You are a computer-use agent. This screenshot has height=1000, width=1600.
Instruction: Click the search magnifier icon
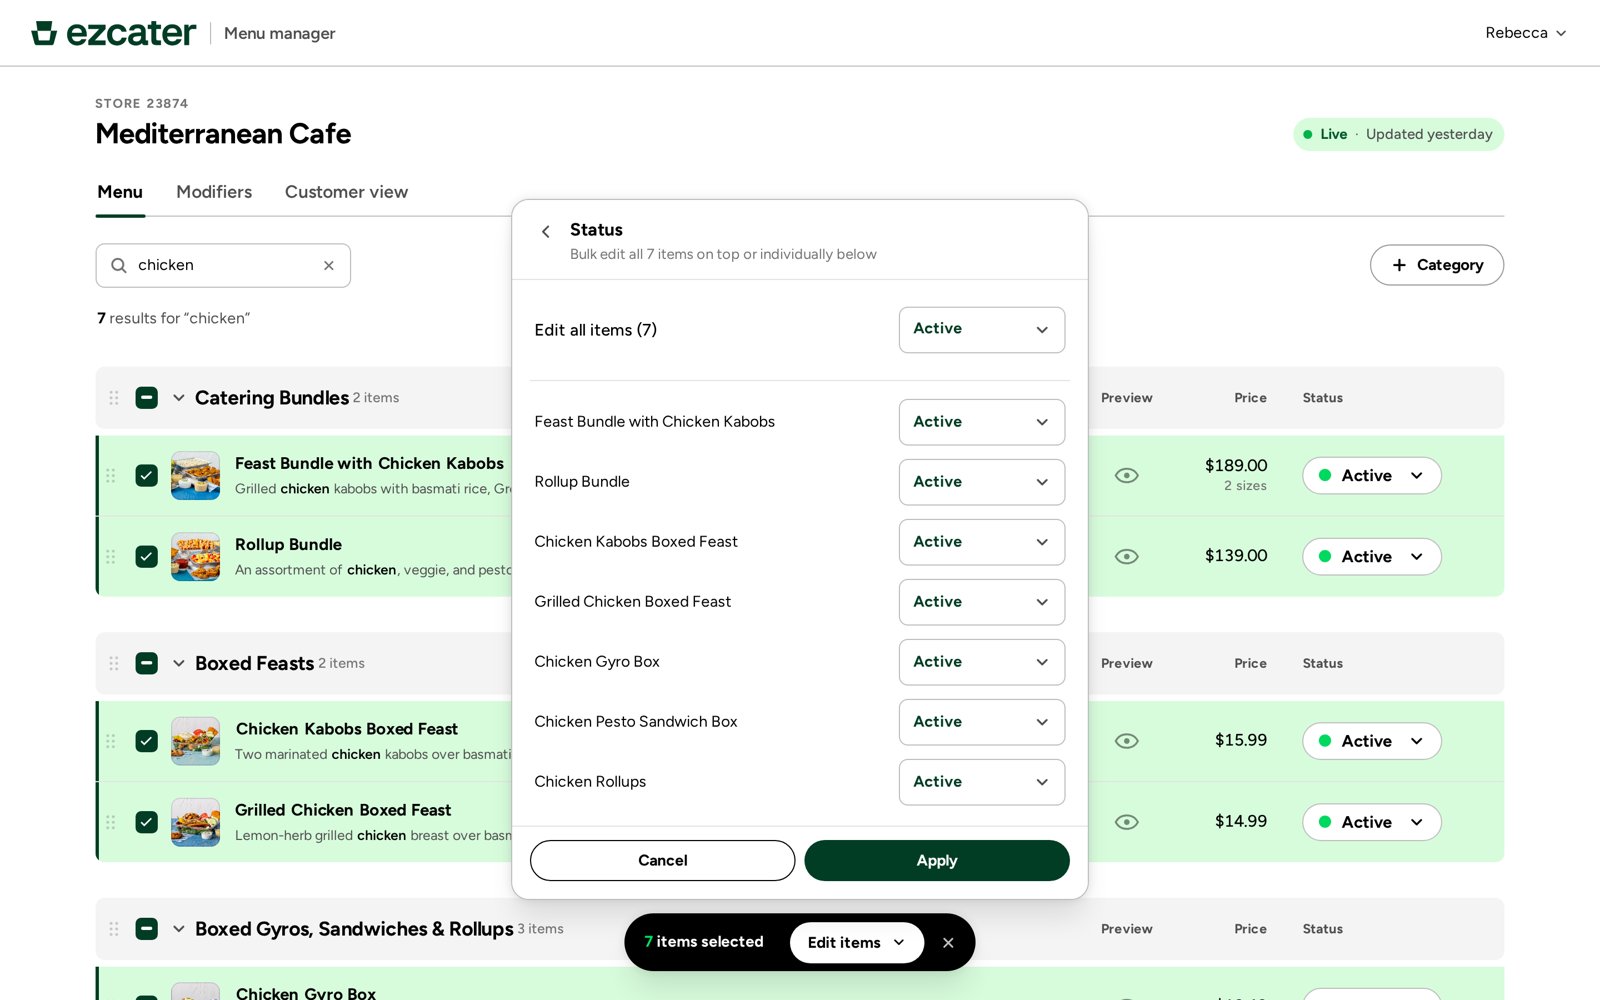pos(118,266)
